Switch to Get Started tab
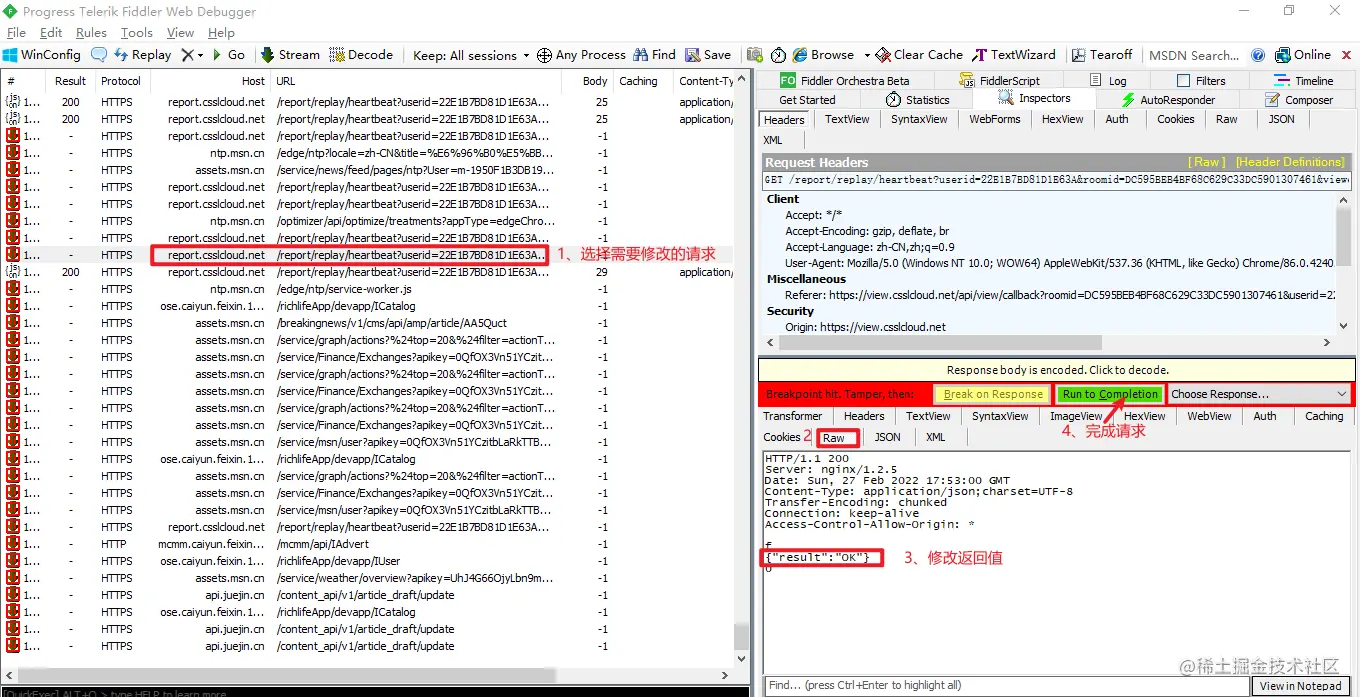This screenshot has width=1360, height=697. point(807,99)
